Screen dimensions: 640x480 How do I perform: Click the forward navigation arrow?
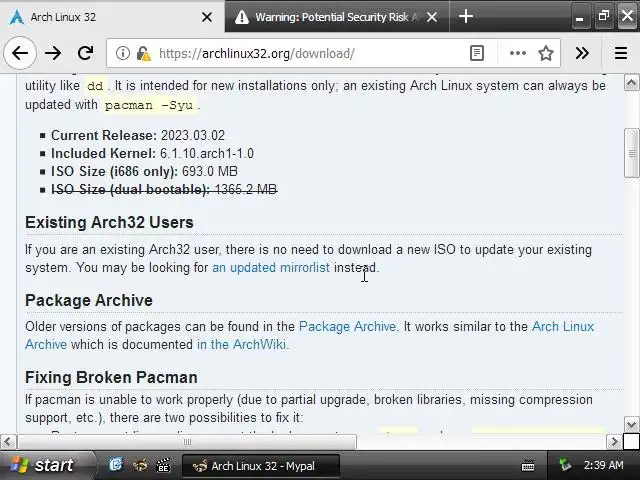53,54
